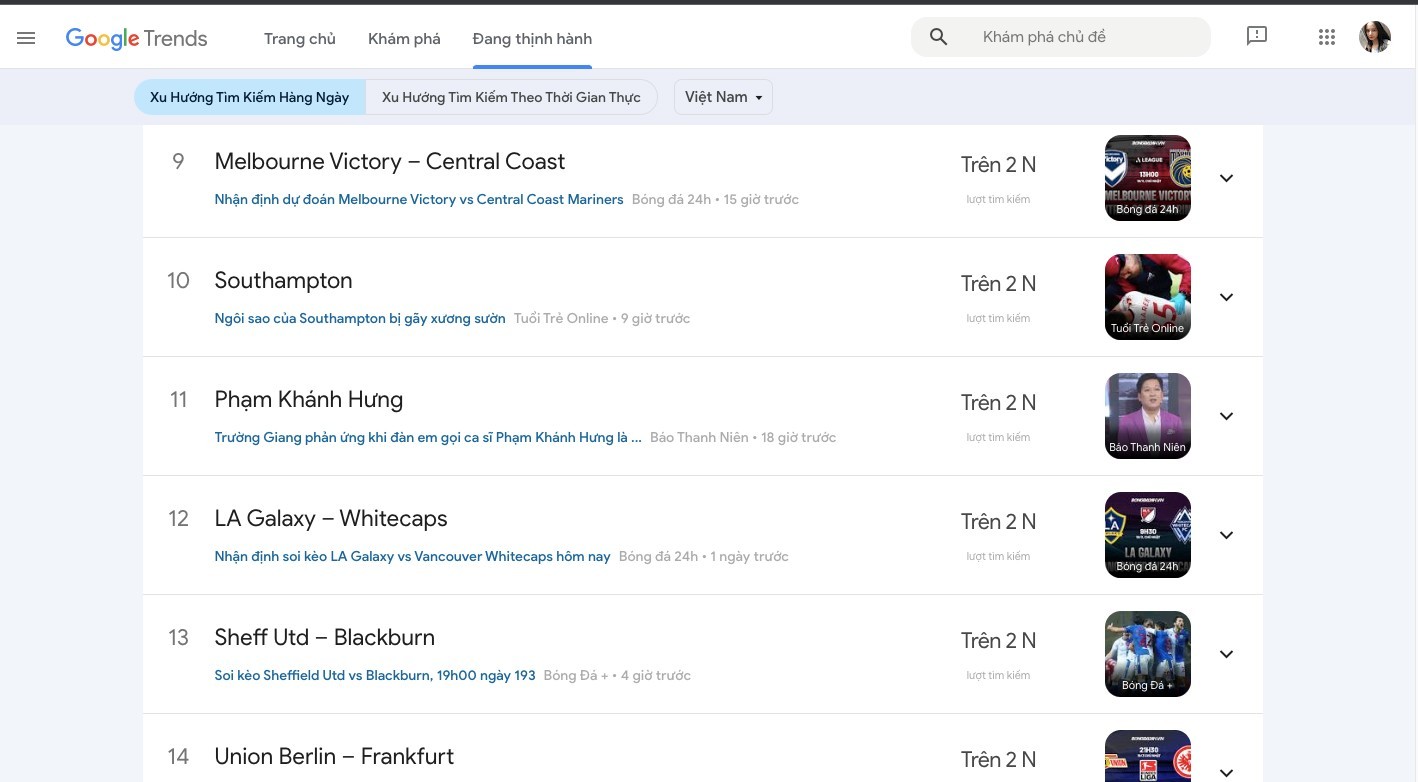This screenshot has height=782, width=1418.
Task: Click the Southampton Tuổi Trẻ Online thumbnail
Action: [x=1147, y=297]
